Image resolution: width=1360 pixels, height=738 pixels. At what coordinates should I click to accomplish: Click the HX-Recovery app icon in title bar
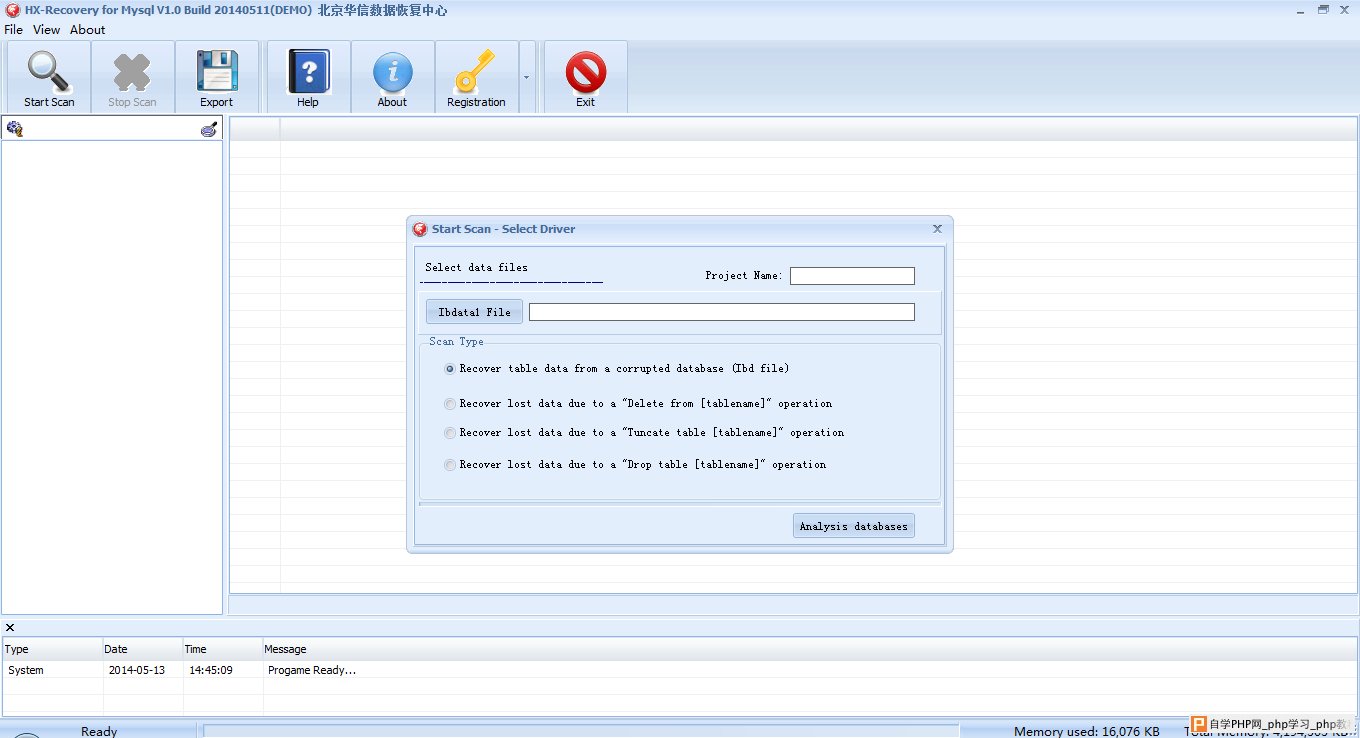point(12,10)
